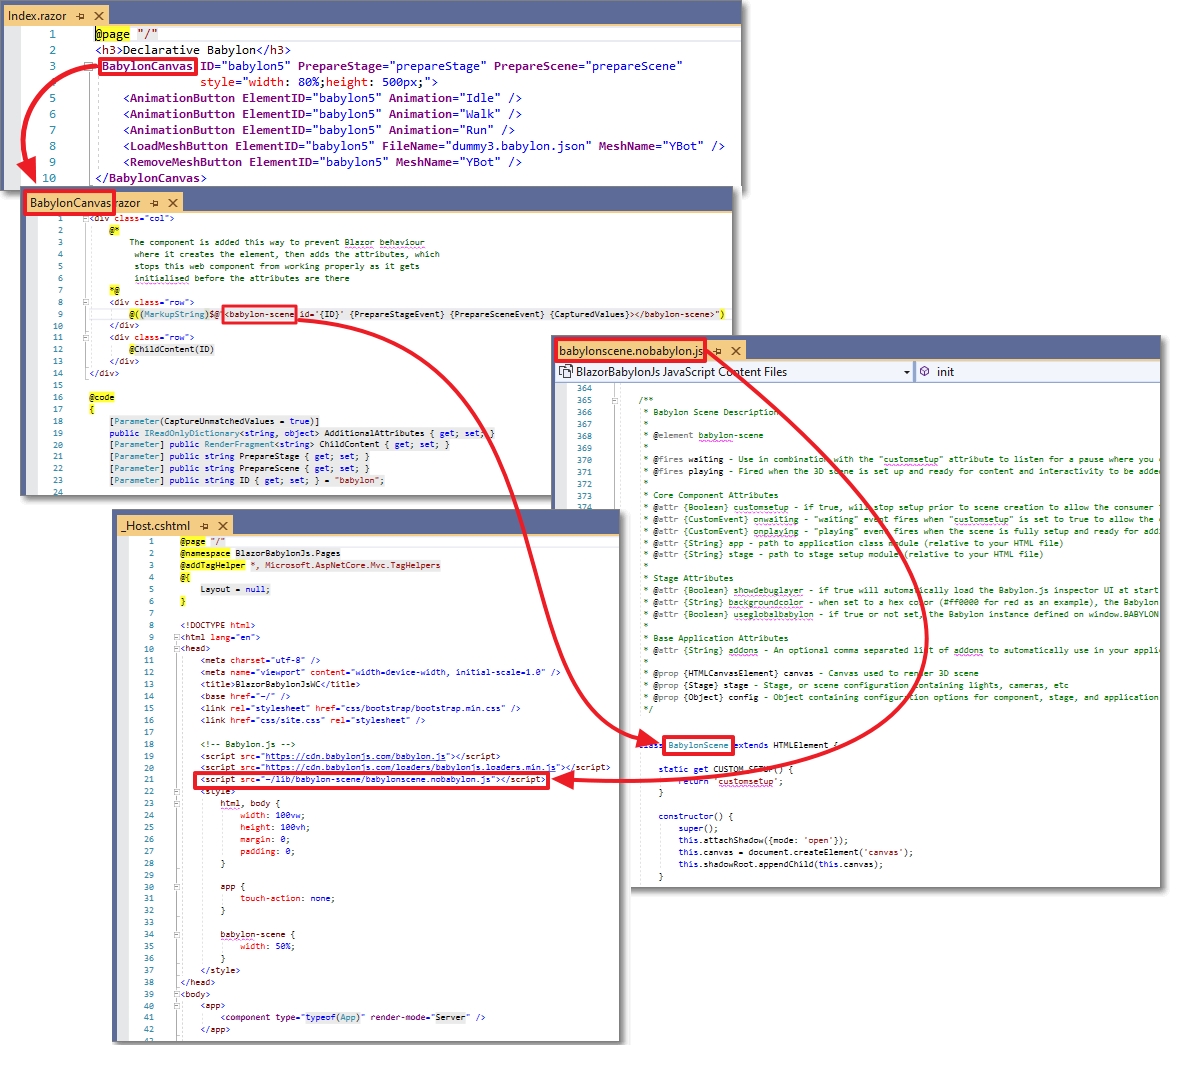Pin the _Host.cshtml tab
The image size is (1199, 1066).
pos(204,526)
